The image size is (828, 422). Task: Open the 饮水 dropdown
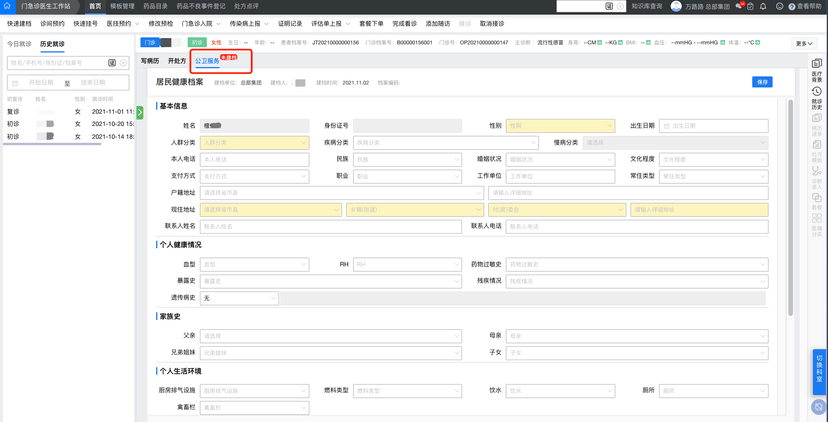pos(560,391)
